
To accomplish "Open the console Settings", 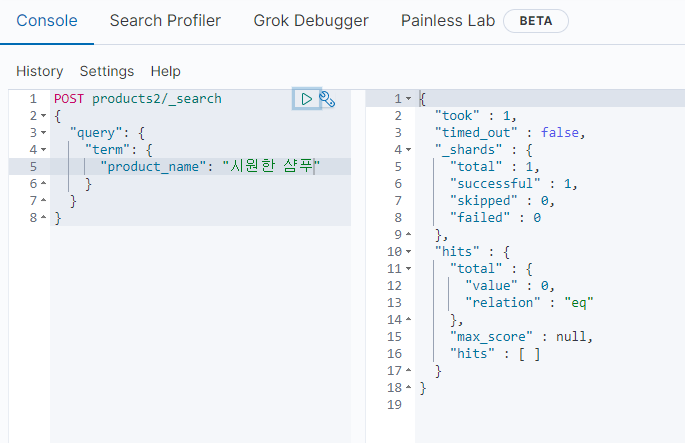I will [106, 71].
